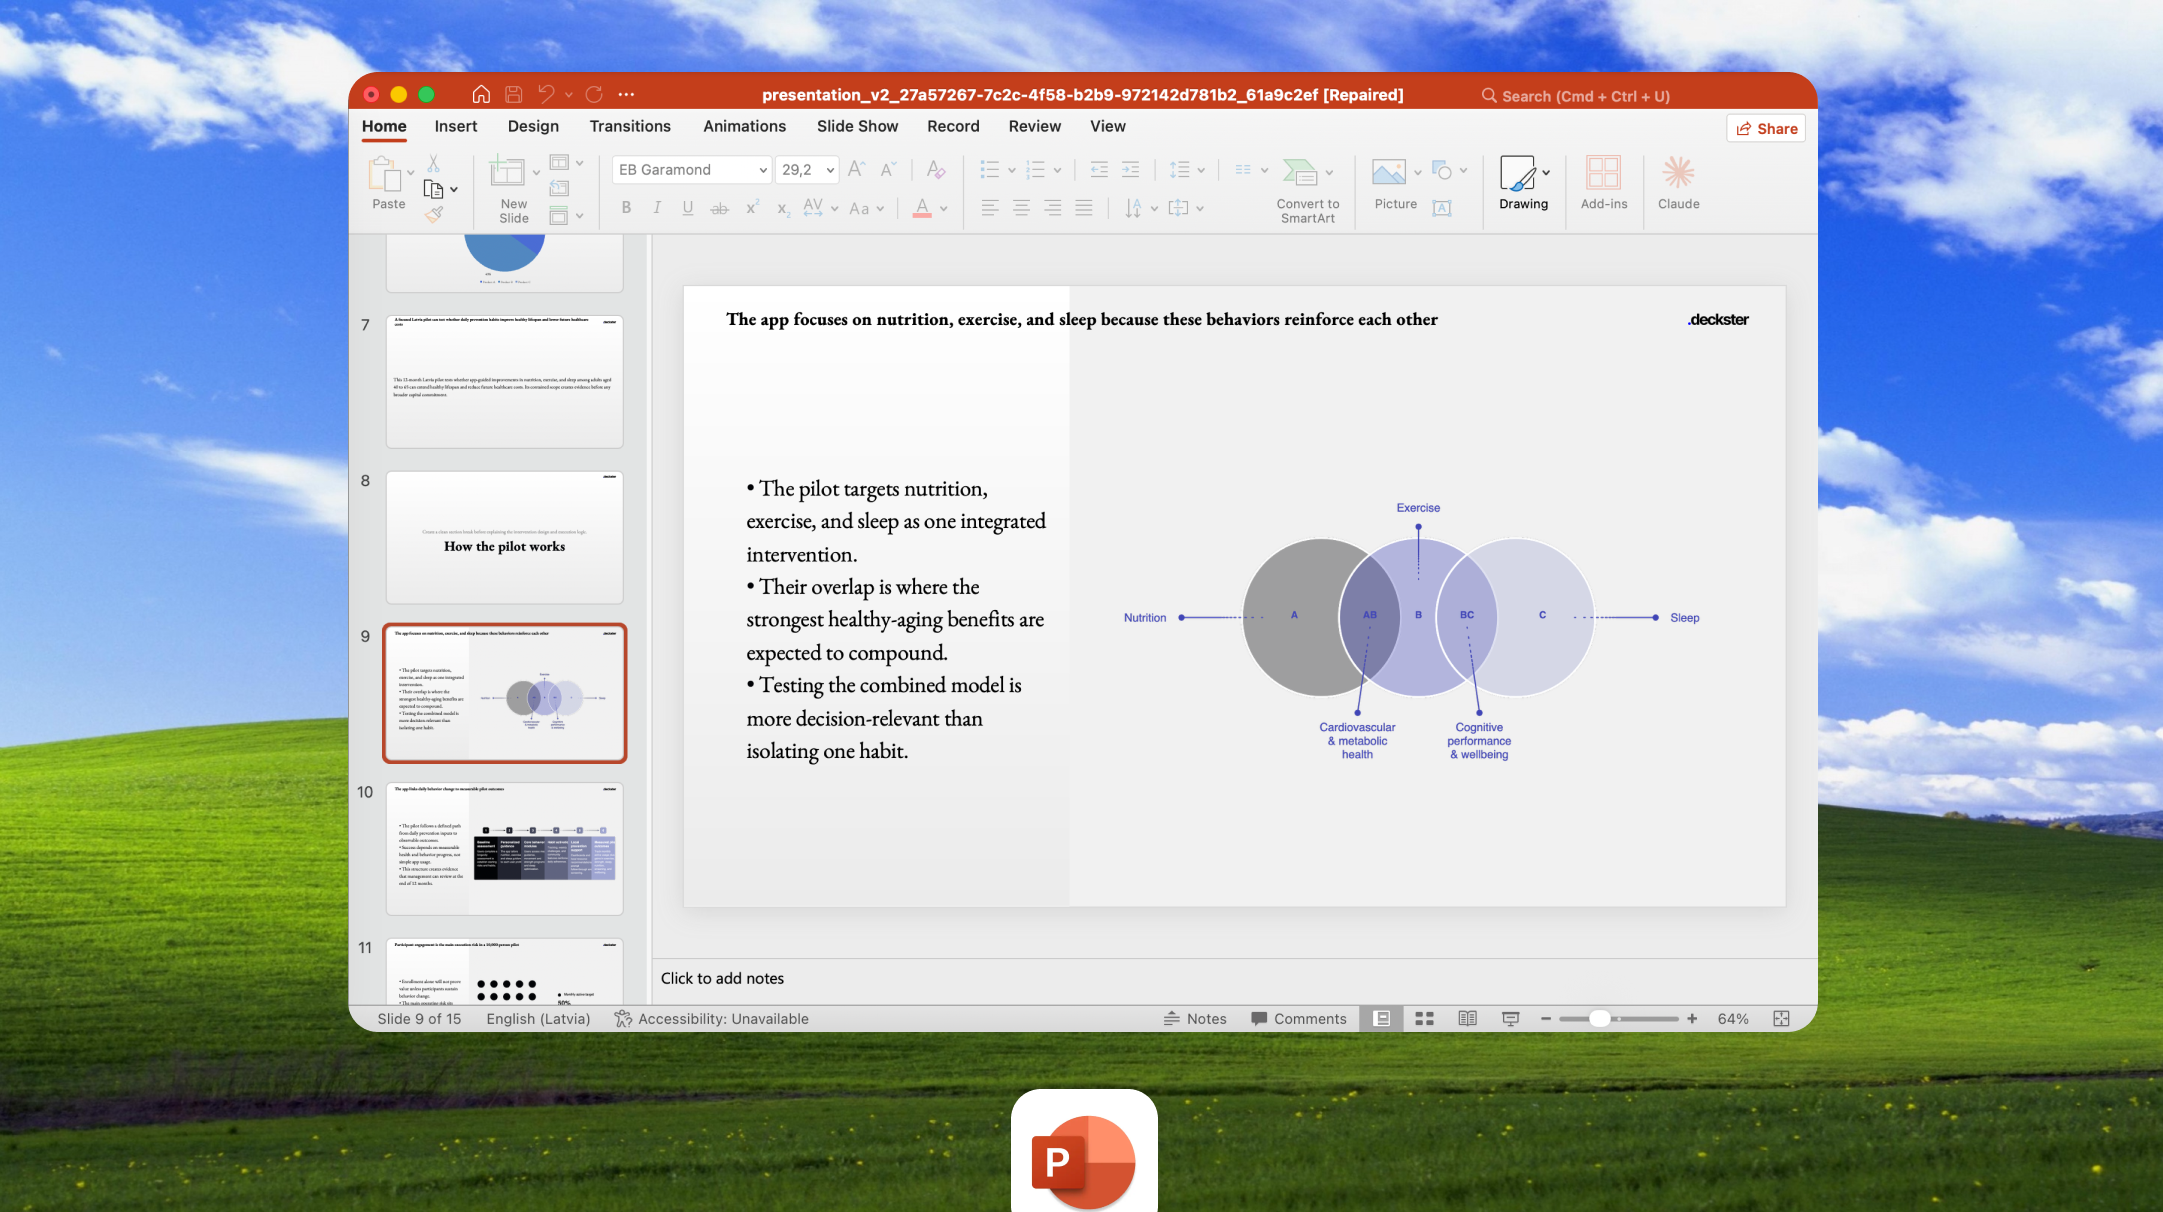Toggle bold formatting
This screenshot has width=2163, height=1212.
[626, 208]
